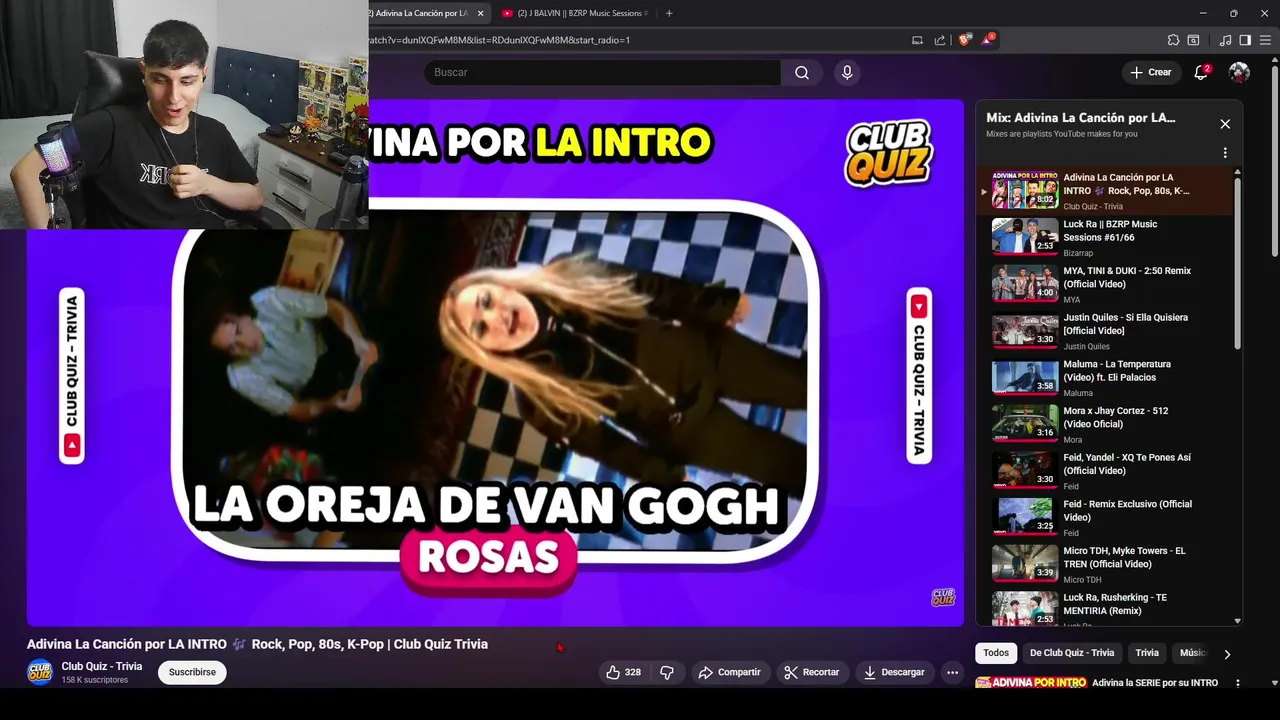Click the Crear button

(1151, 72)
